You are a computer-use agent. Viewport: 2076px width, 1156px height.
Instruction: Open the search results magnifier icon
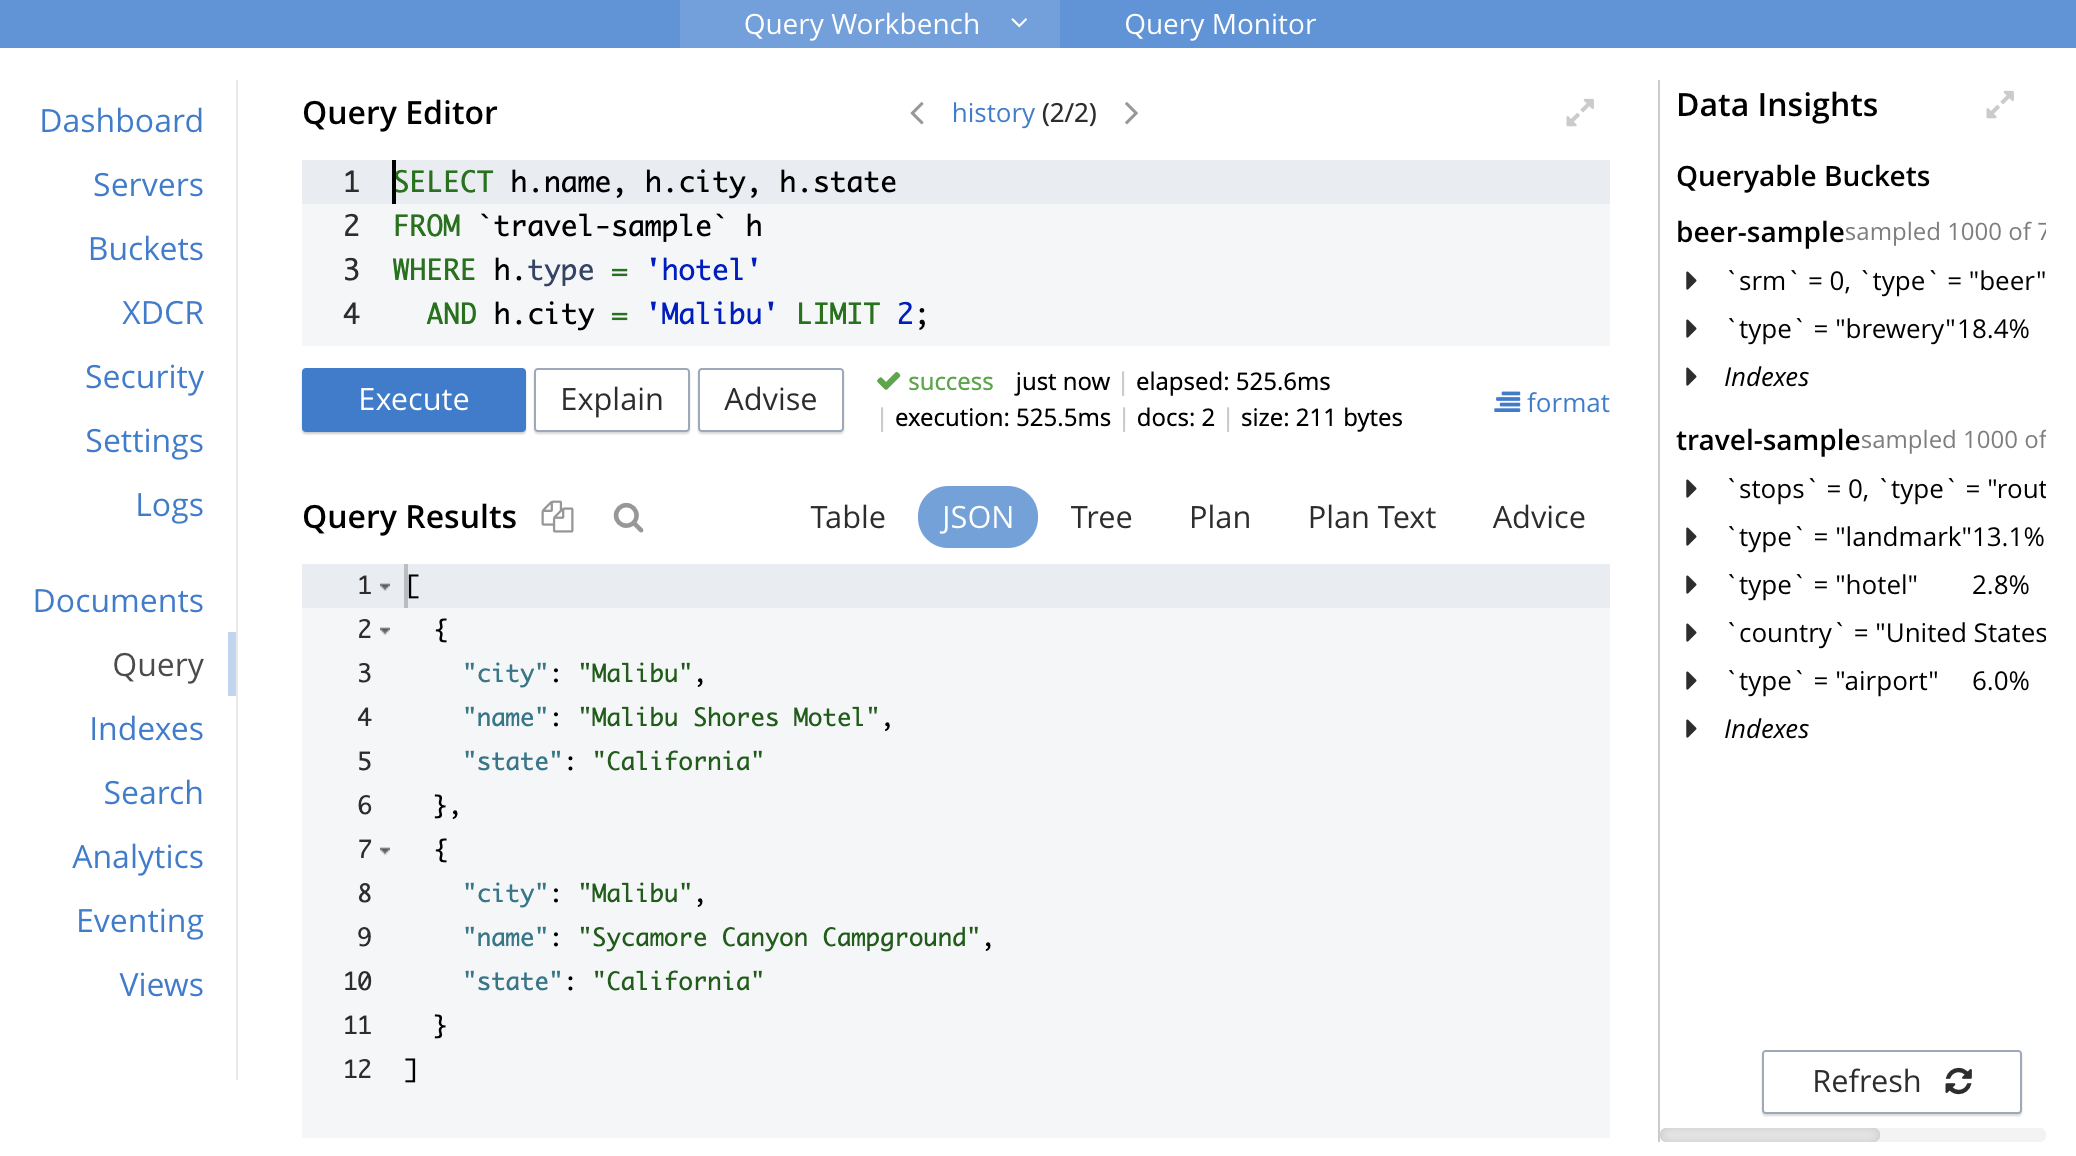coord(628,517)
